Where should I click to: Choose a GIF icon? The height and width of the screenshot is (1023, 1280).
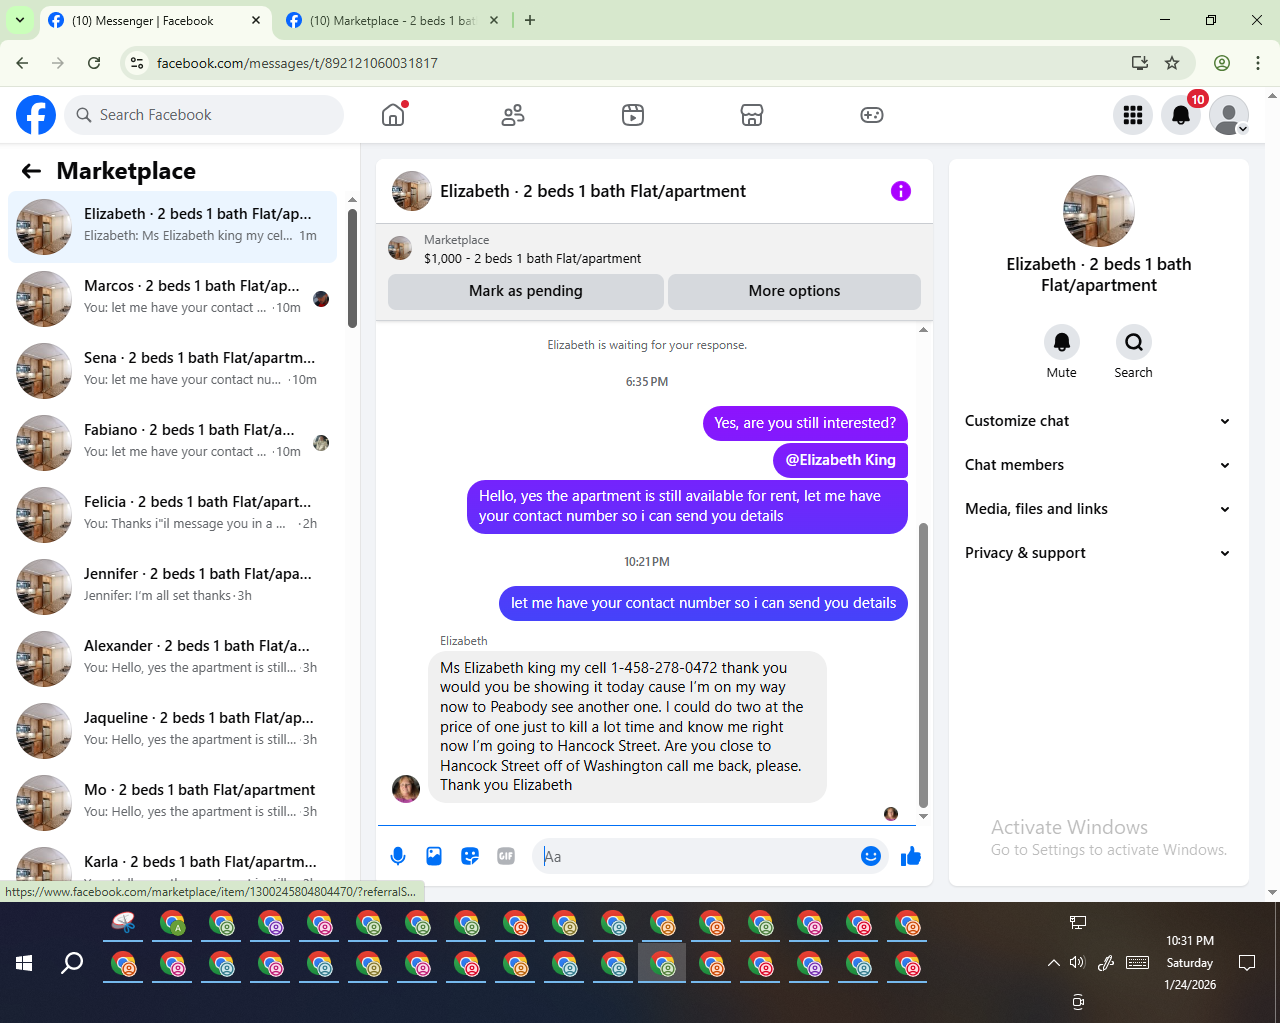click(506, 856)
